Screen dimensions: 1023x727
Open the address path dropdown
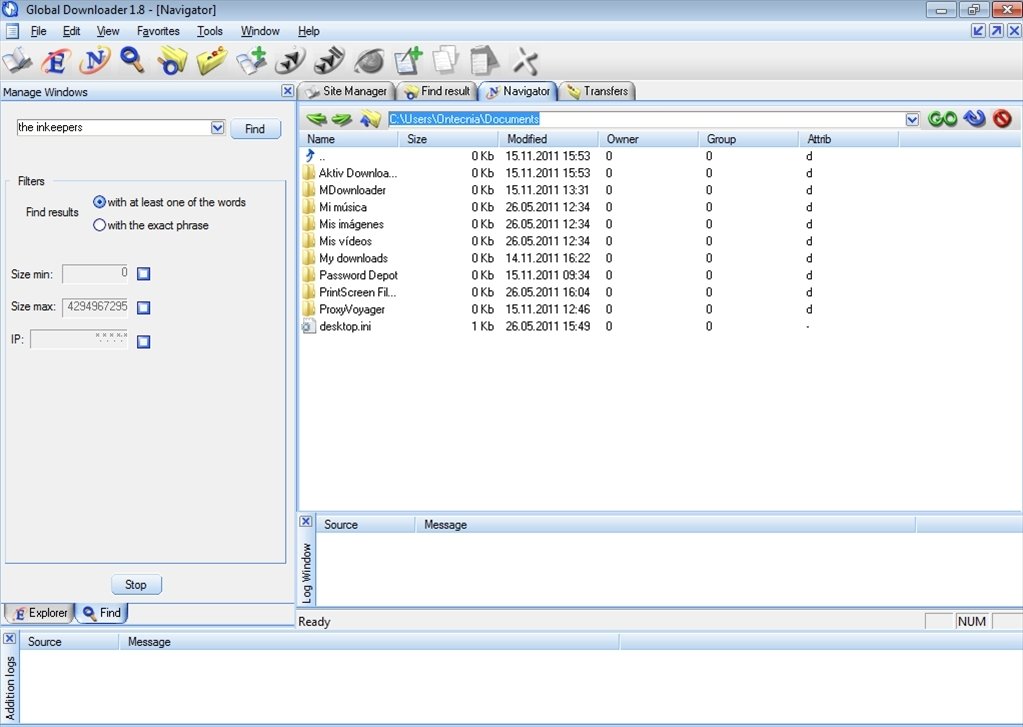click(x=912, y=119)
